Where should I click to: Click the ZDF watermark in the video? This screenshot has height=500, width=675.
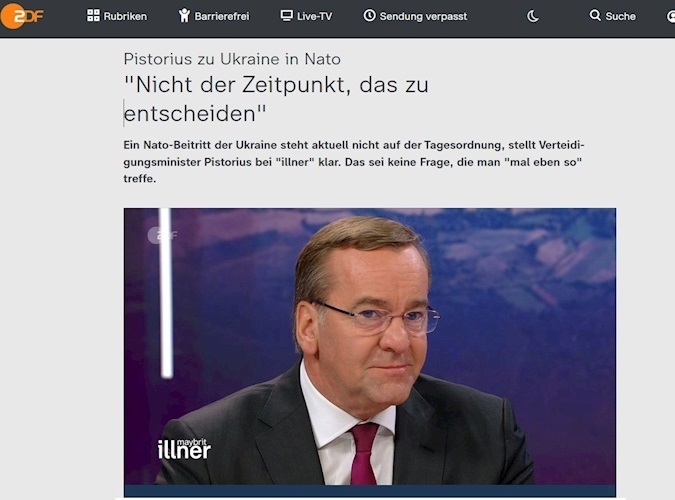pos(162,235)
